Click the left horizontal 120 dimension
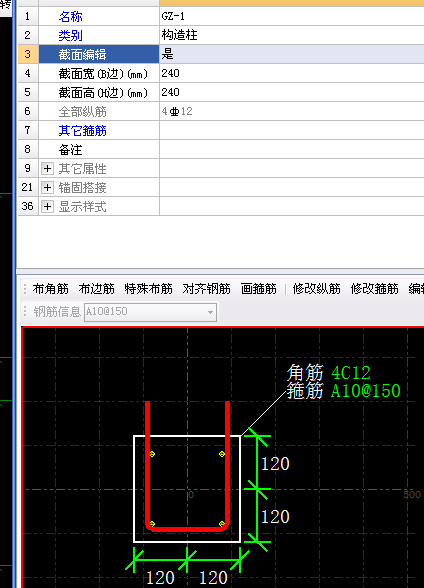This screenshot has width=424, height=588. click(160, 578)
